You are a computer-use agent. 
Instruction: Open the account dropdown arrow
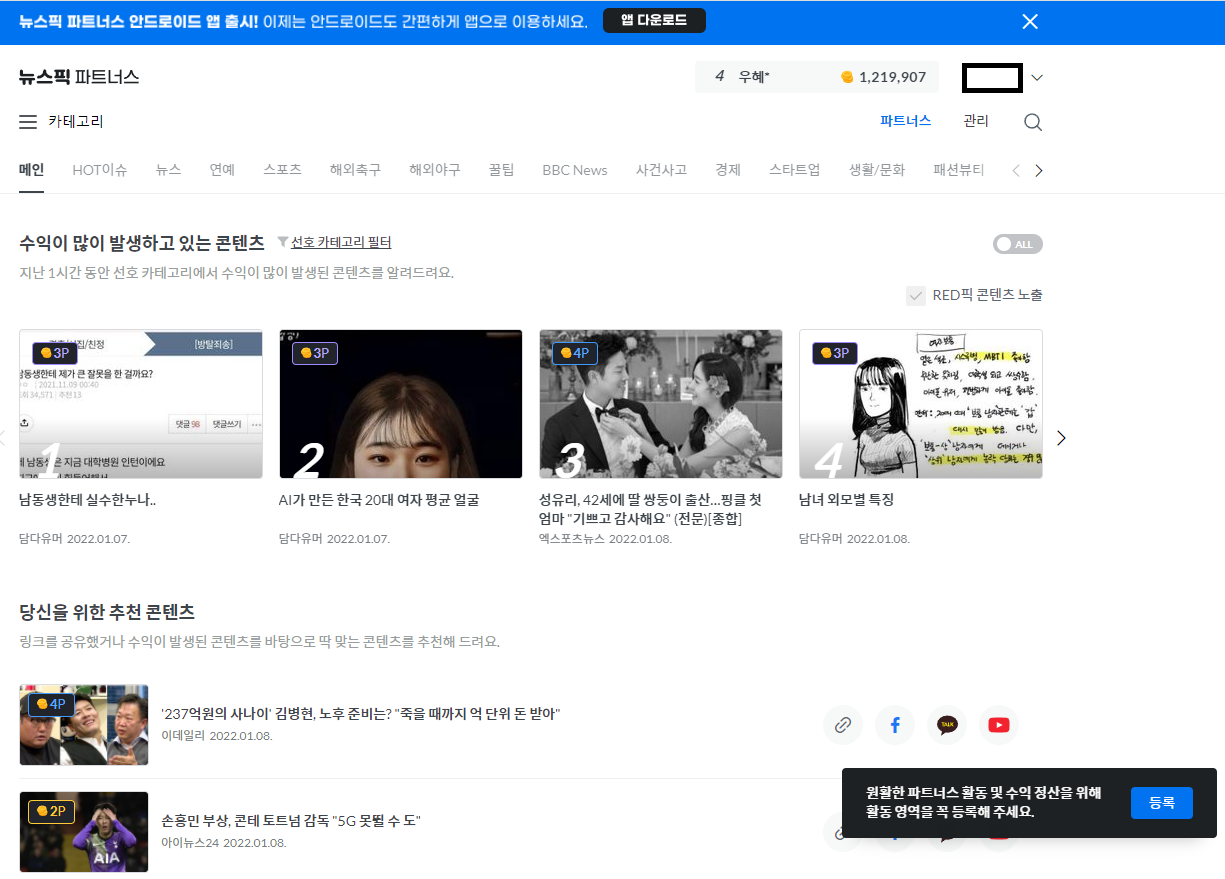pyautogui.click(x=1037, y=77)
